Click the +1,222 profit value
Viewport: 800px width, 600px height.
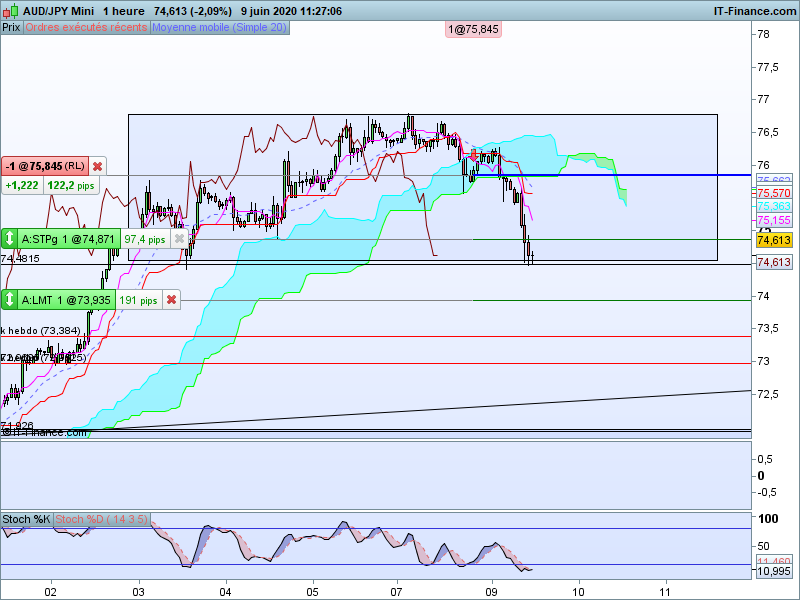pos(22,185)
